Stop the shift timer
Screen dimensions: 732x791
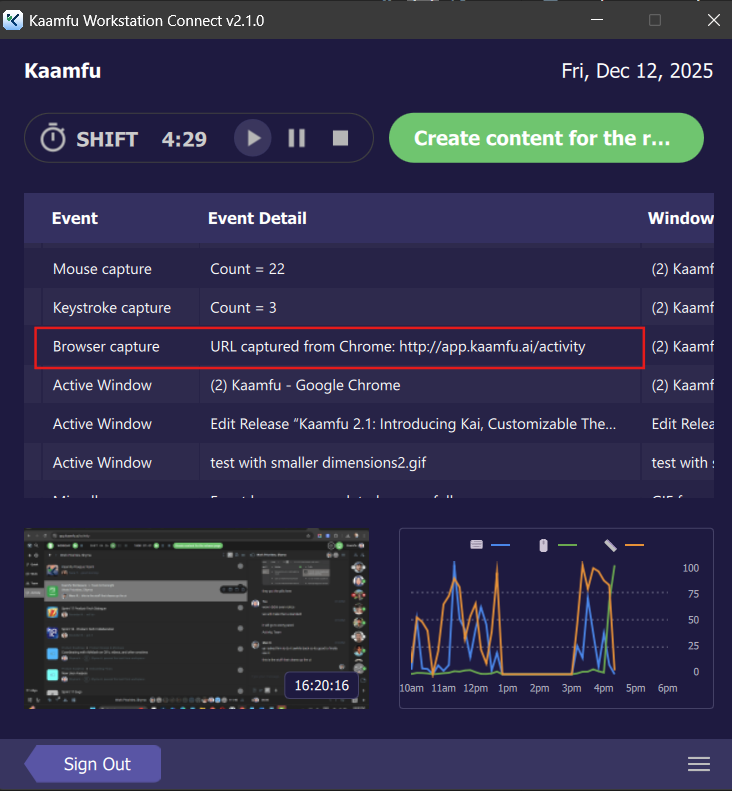[341, 138]
